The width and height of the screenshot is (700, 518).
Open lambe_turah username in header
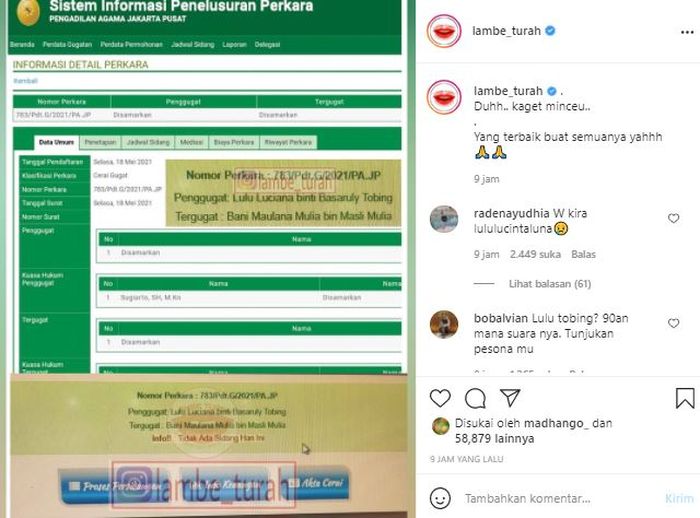pyautogui.click(x=506, y=31)
